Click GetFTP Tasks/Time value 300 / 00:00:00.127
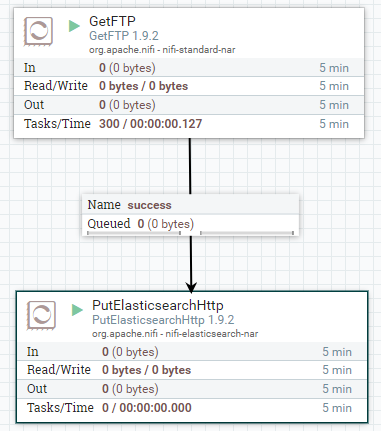The height and width of the screenshot is (431, 381). 150,124
